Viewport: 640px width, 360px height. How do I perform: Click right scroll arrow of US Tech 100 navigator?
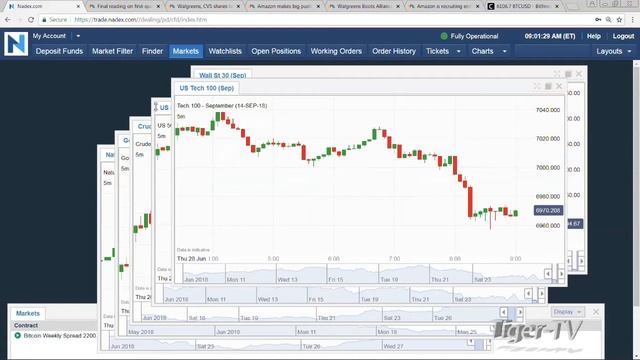tap(561, 274)
